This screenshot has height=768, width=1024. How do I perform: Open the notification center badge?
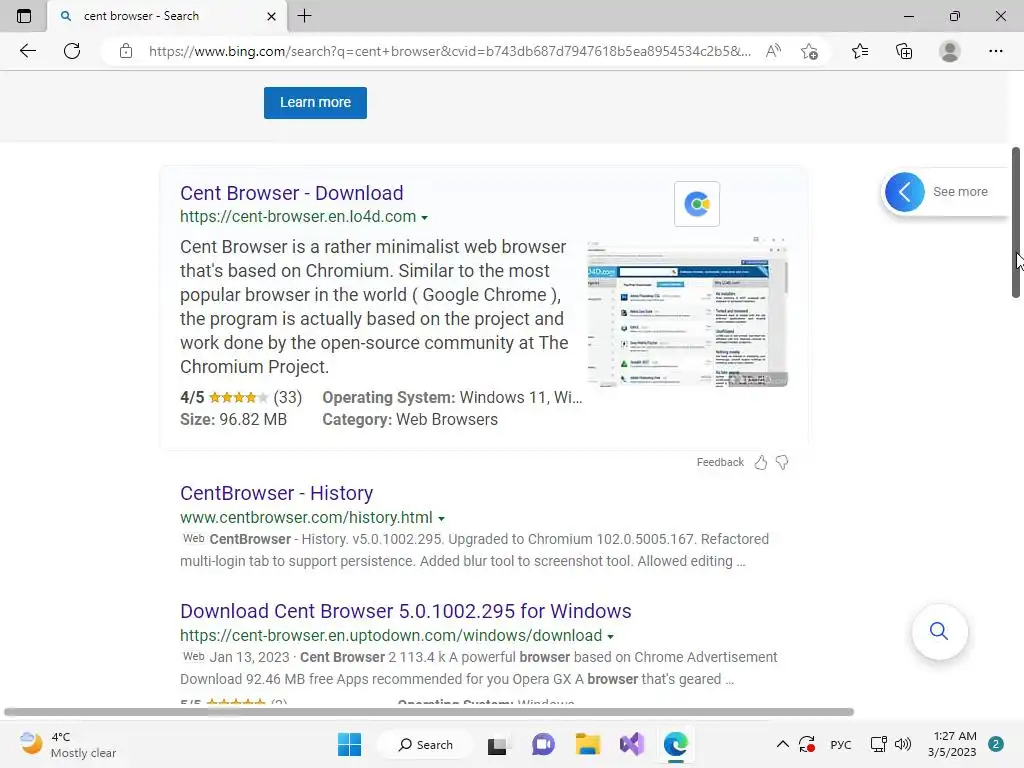coord(996,744)
